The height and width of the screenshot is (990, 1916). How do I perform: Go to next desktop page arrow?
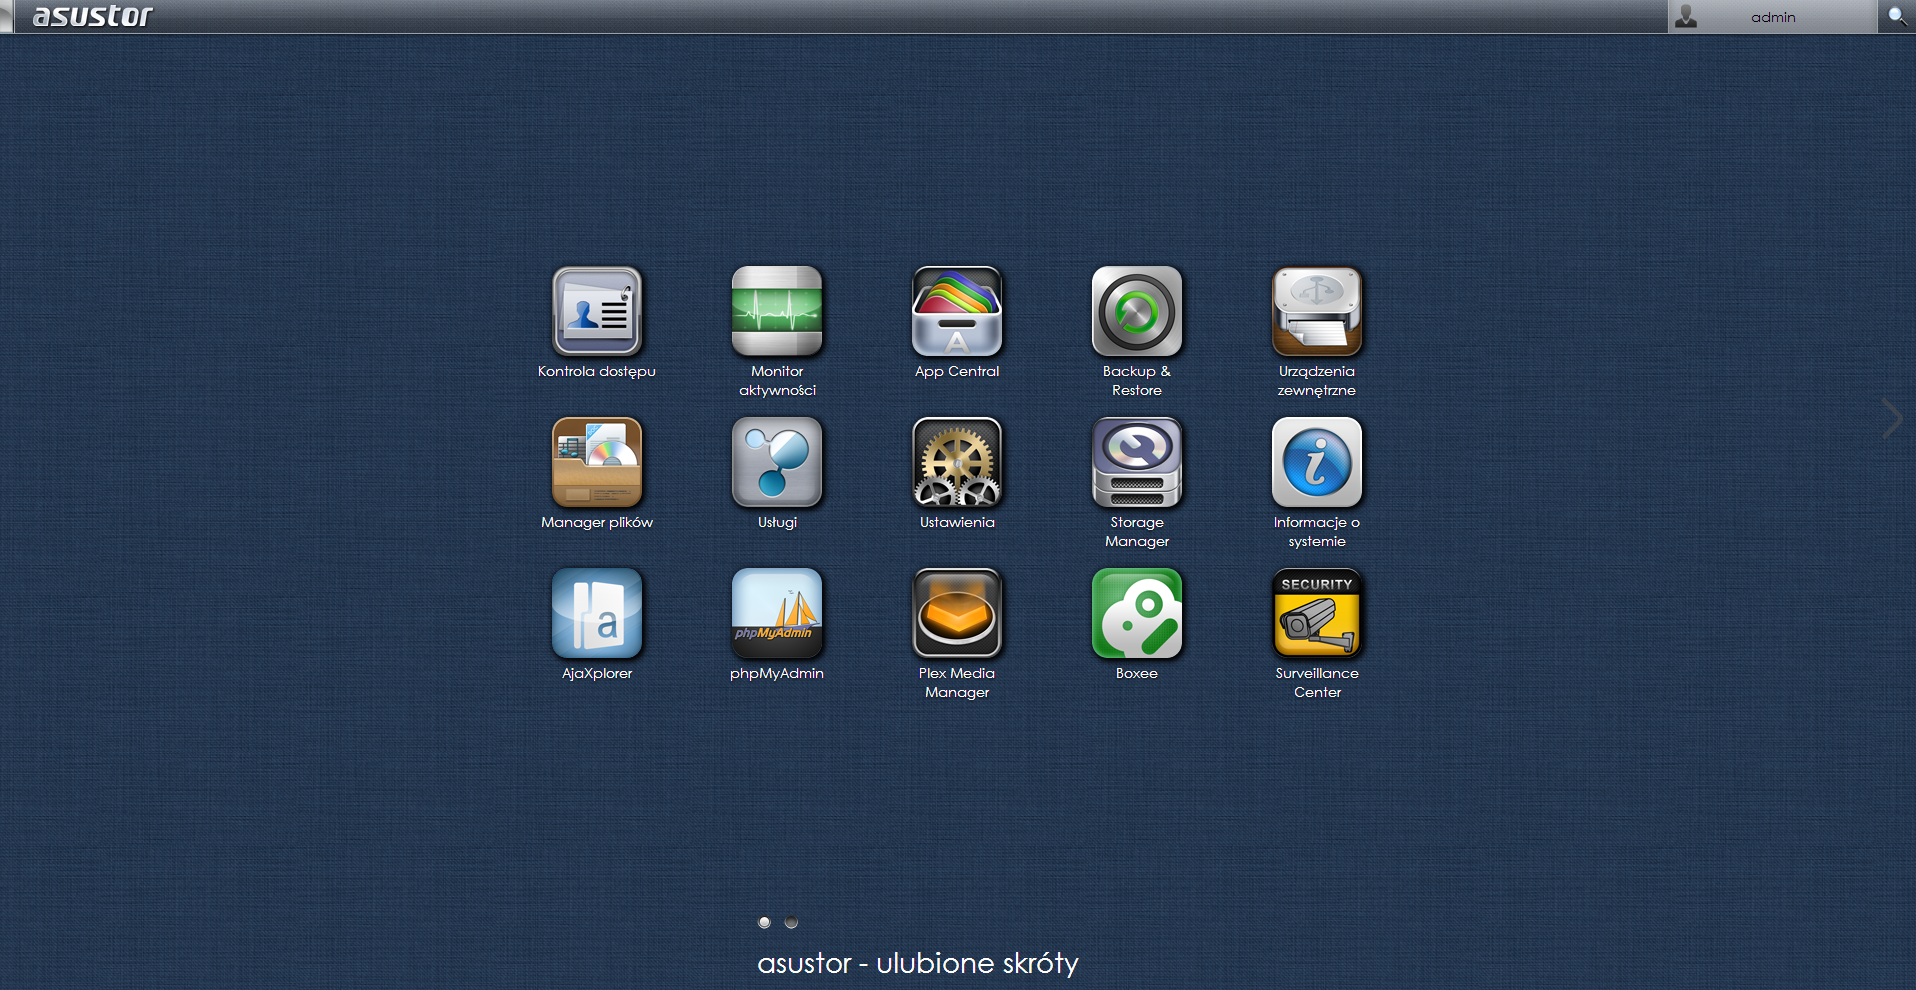point(1891,419)
